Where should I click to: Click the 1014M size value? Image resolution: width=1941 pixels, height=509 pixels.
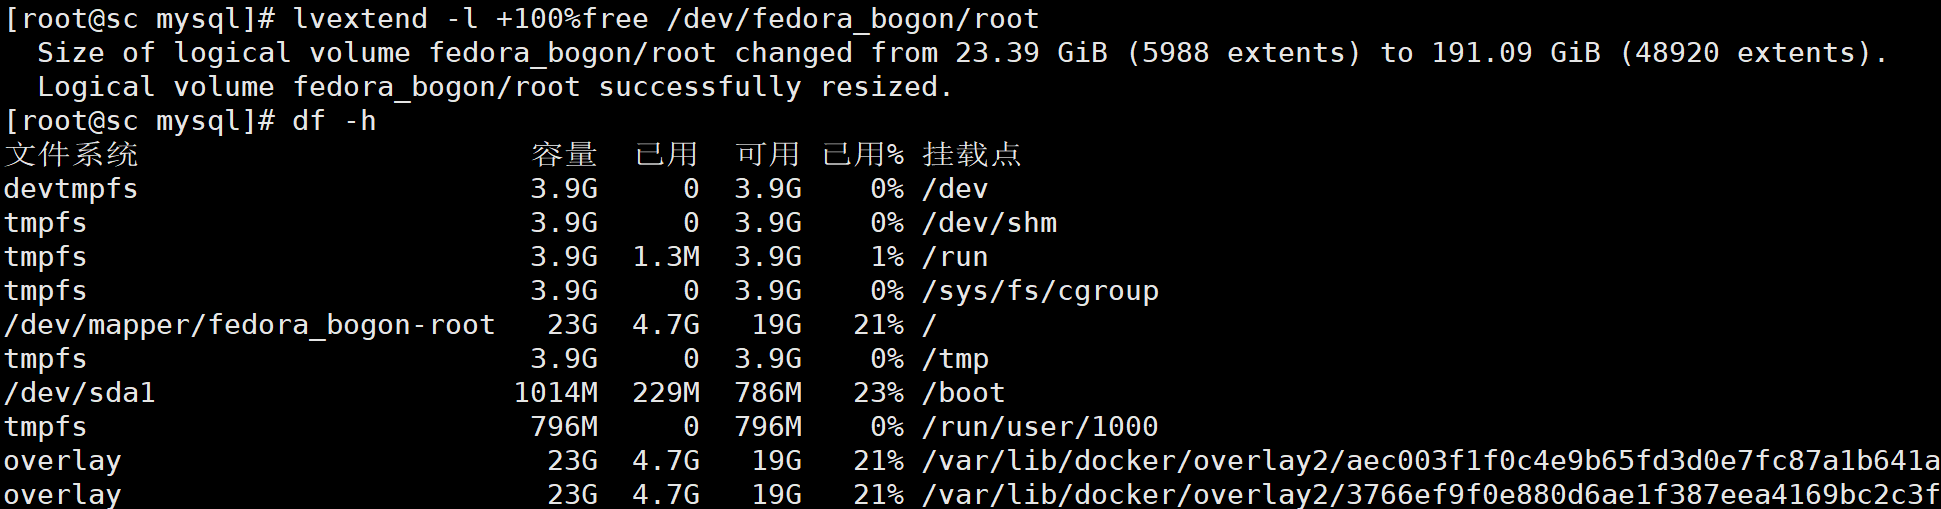[x=555, y=393]
